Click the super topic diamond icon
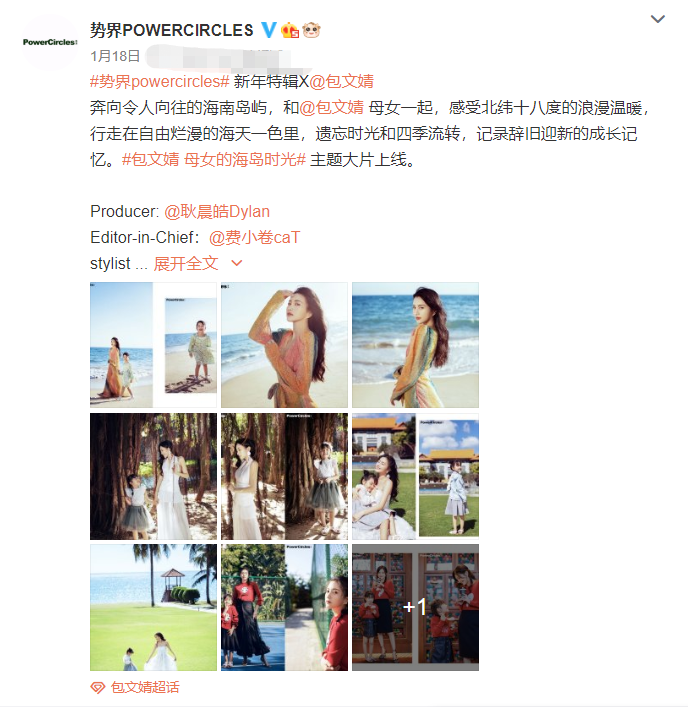Image resolution: width=688 pixels, height=707 pixels. [x=98, y=687]
